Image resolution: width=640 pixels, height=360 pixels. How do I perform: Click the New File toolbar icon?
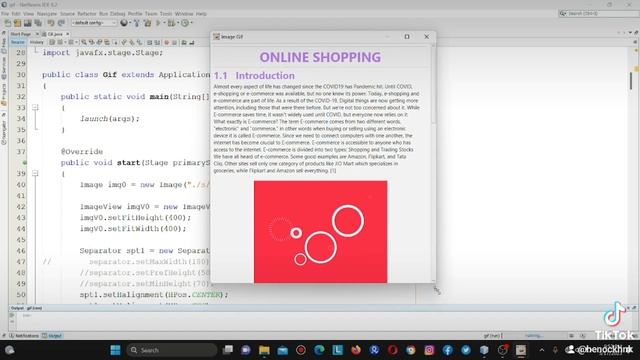[x=8, y=23]
